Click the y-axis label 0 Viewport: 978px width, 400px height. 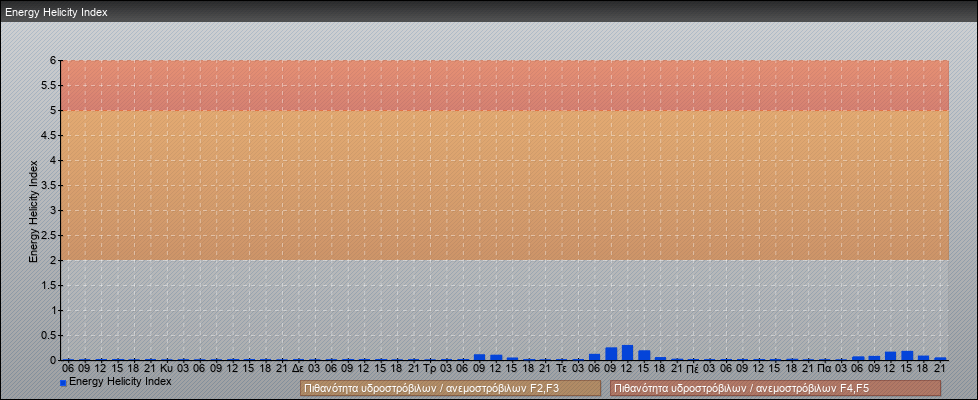pyautogui.click(x=54, y=360)
